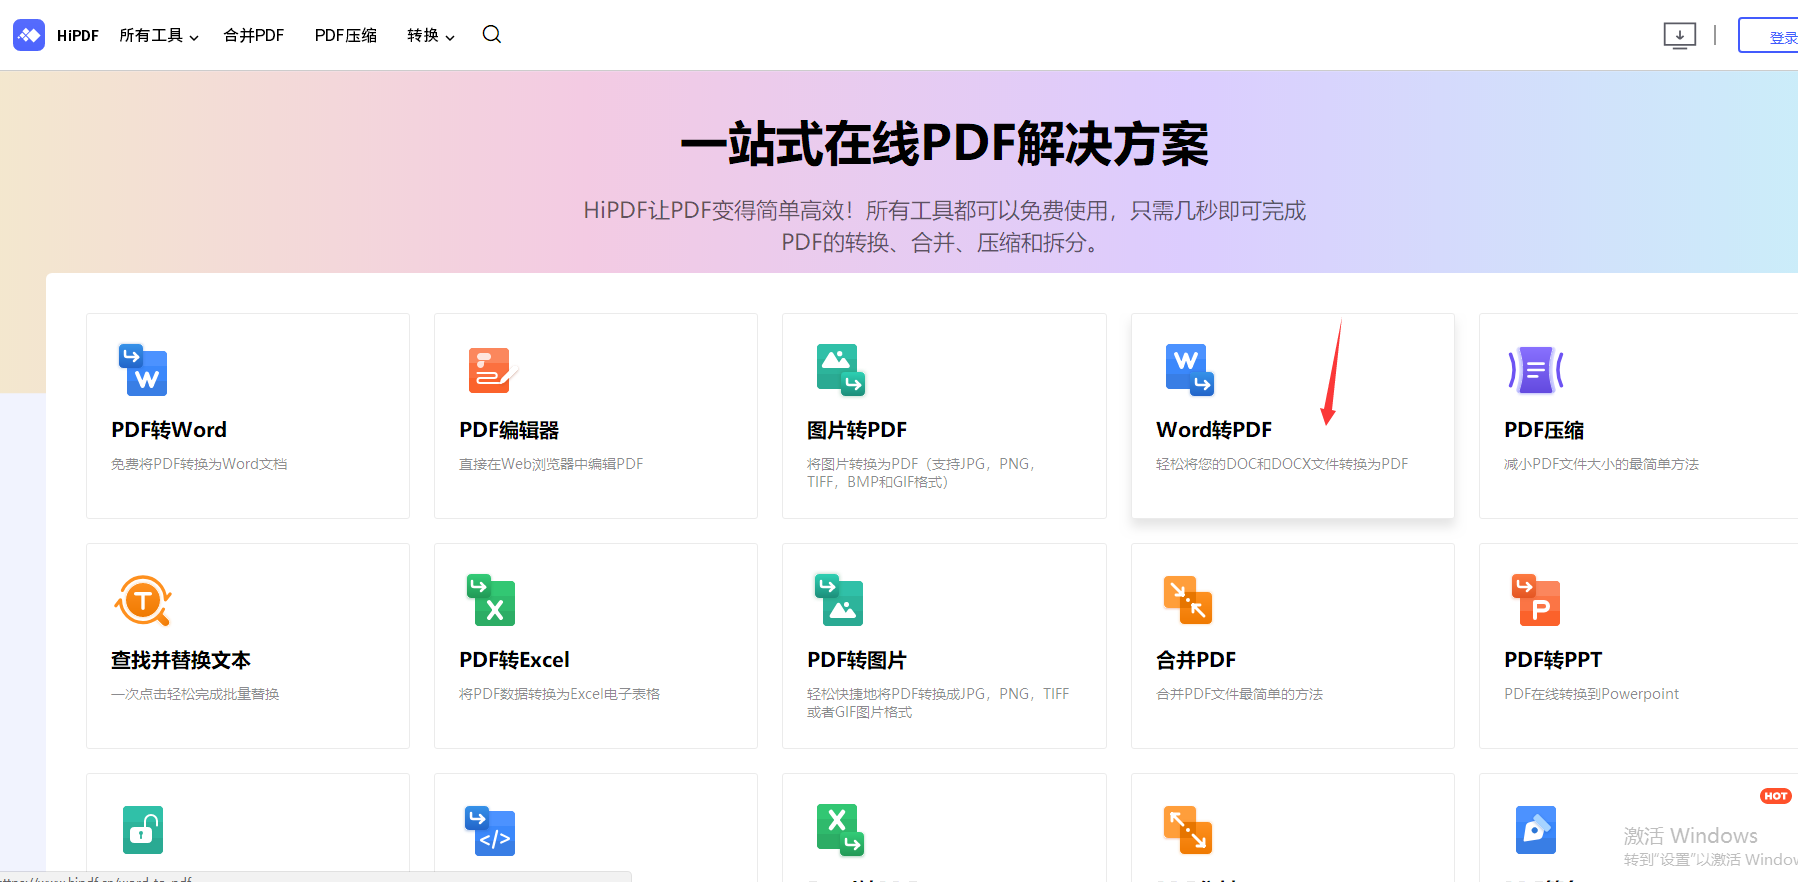Click the bottom-row orange resize arrows icon

click(x=1188, y=830)
